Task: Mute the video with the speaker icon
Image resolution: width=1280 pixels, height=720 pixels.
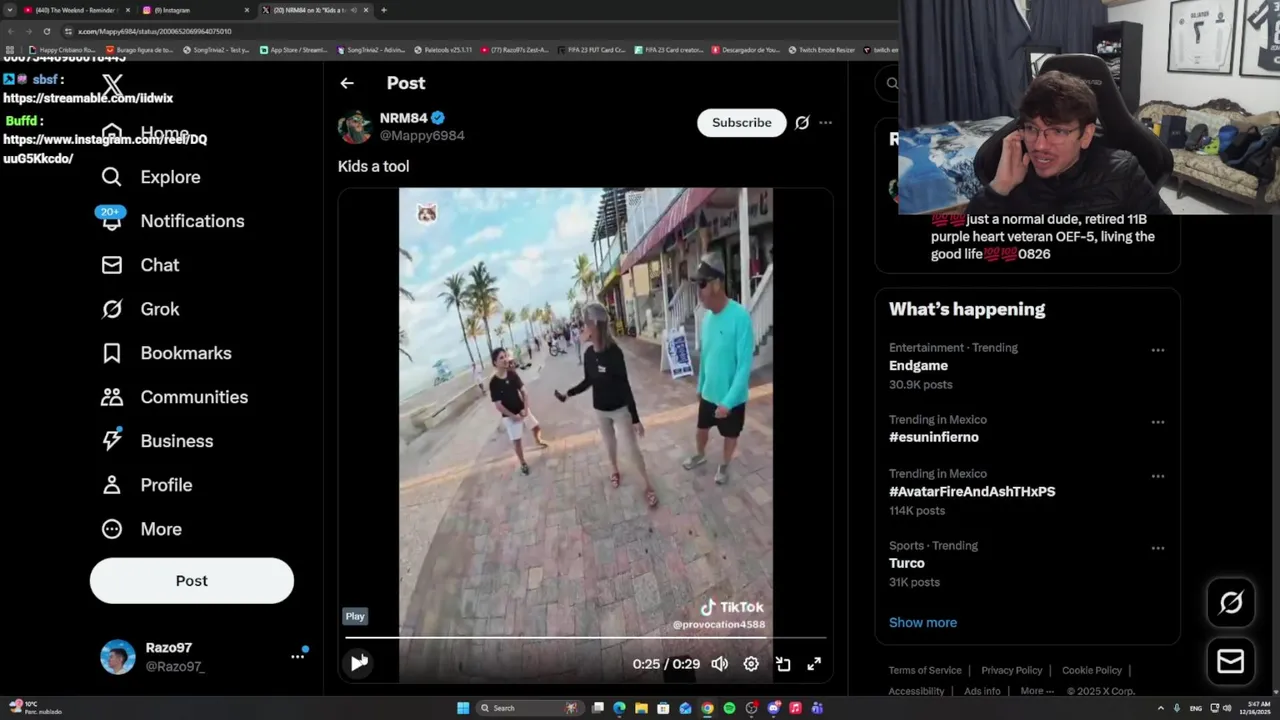Action: point(719,664)
